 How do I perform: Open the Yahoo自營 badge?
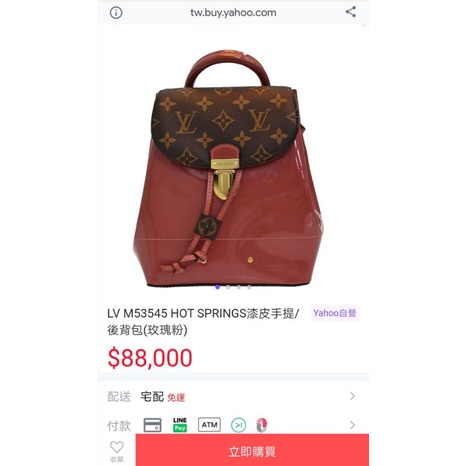[335, 313]
